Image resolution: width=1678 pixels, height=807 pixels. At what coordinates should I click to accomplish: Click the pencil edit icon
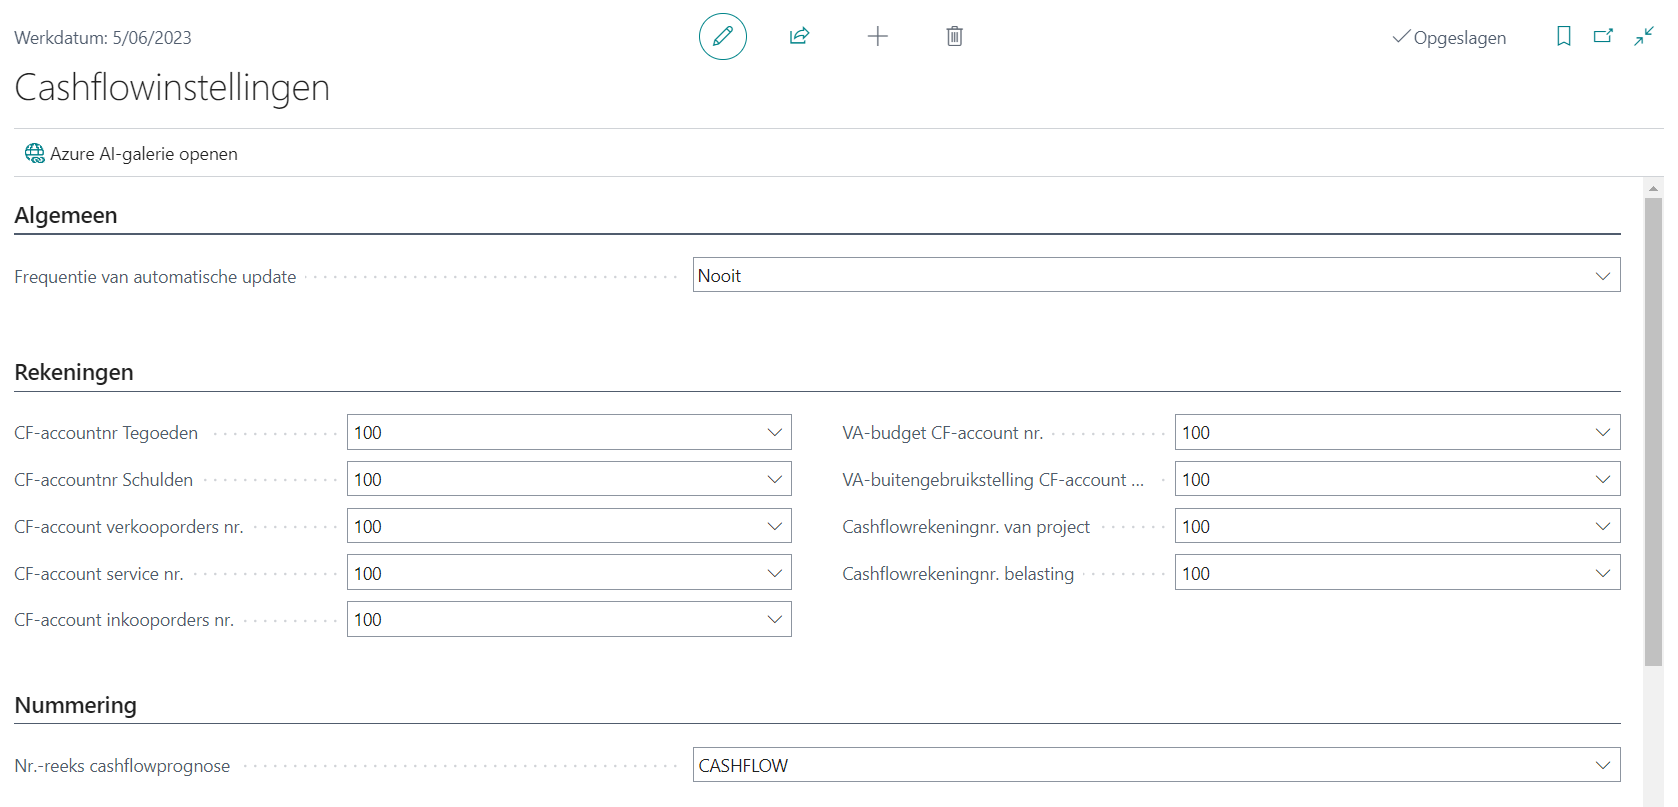coord(722,37)
